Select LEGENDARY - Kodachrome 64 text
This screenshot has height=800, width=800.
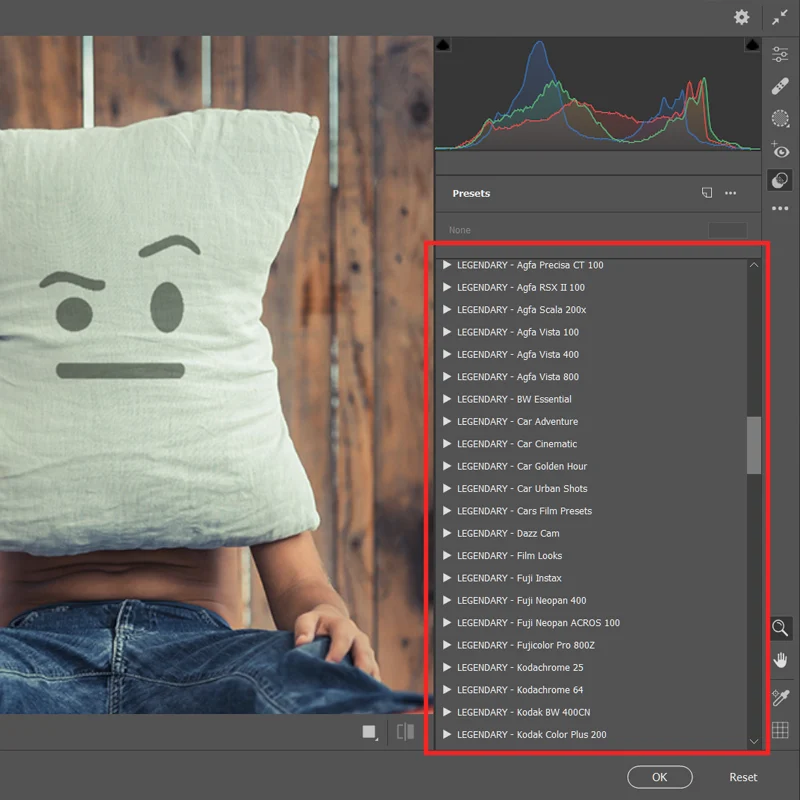(520, 690)
